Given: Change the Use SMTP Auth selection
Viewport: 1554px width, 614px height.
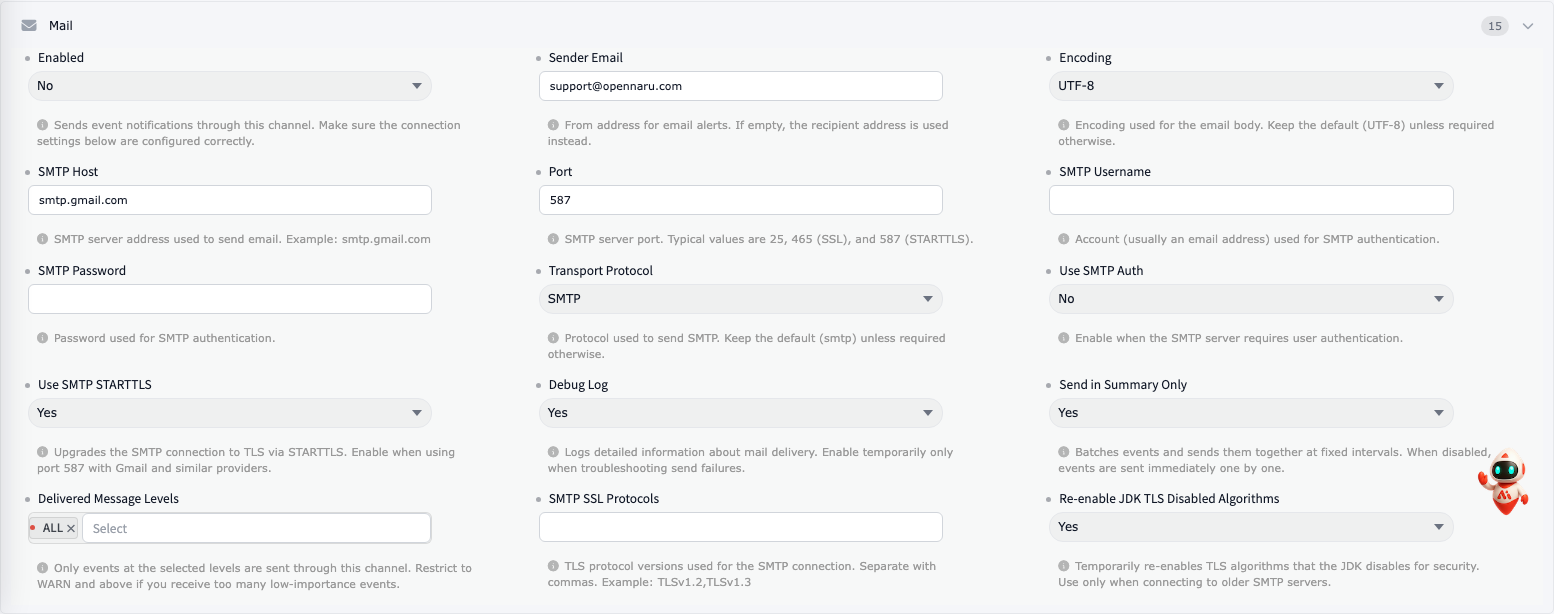Looking at the screenshot, I should click(x=1251, y=299).
